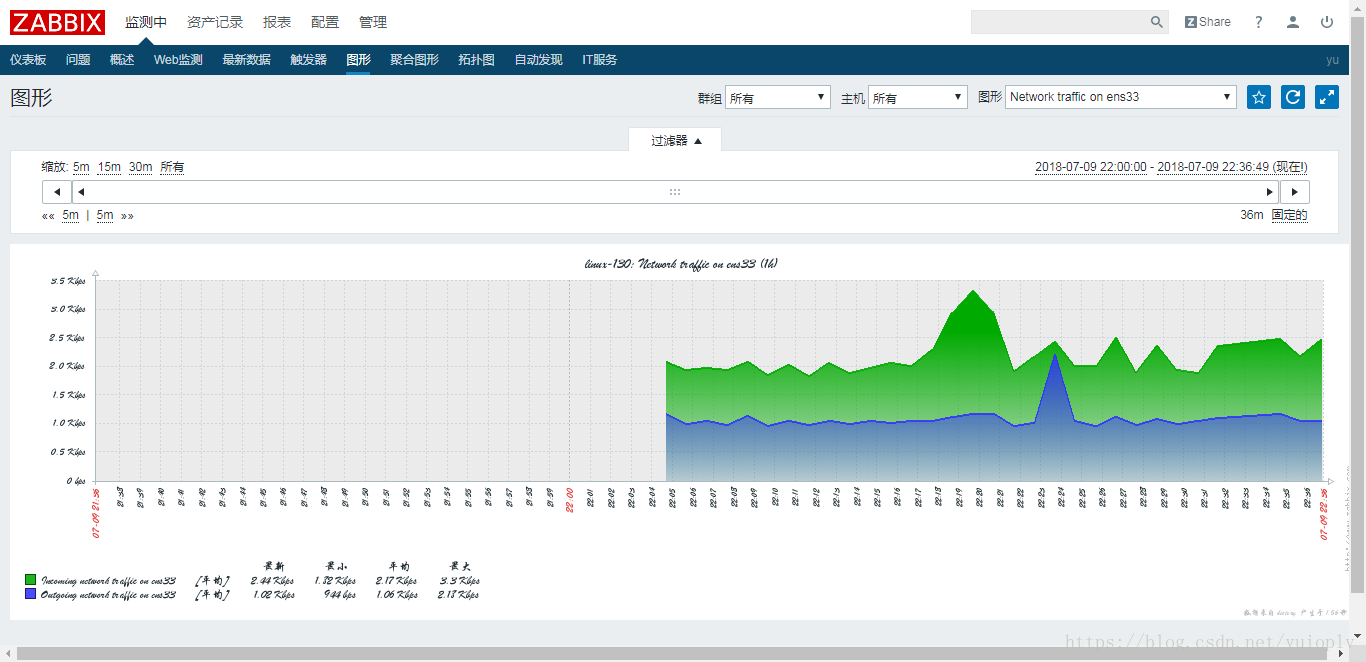The height and width of the screenshot is (662, 1366).
Task: Click the timeline left arrow button
Action: 57,192
